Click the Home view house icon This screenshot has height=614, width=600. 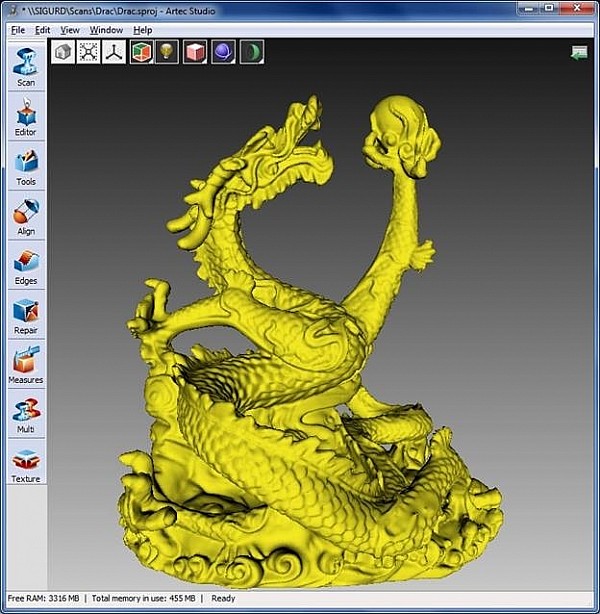coord(63,52)
